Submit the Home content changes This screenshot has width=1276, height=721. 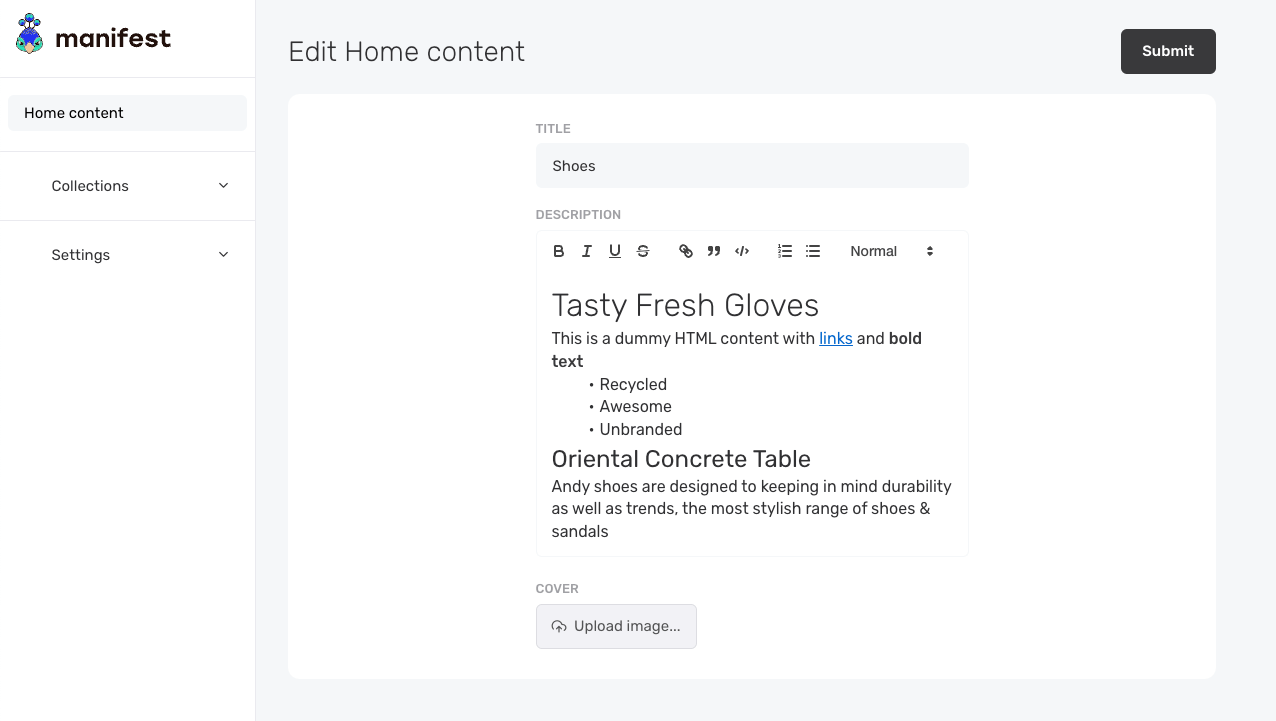[x=1168, y=51]
